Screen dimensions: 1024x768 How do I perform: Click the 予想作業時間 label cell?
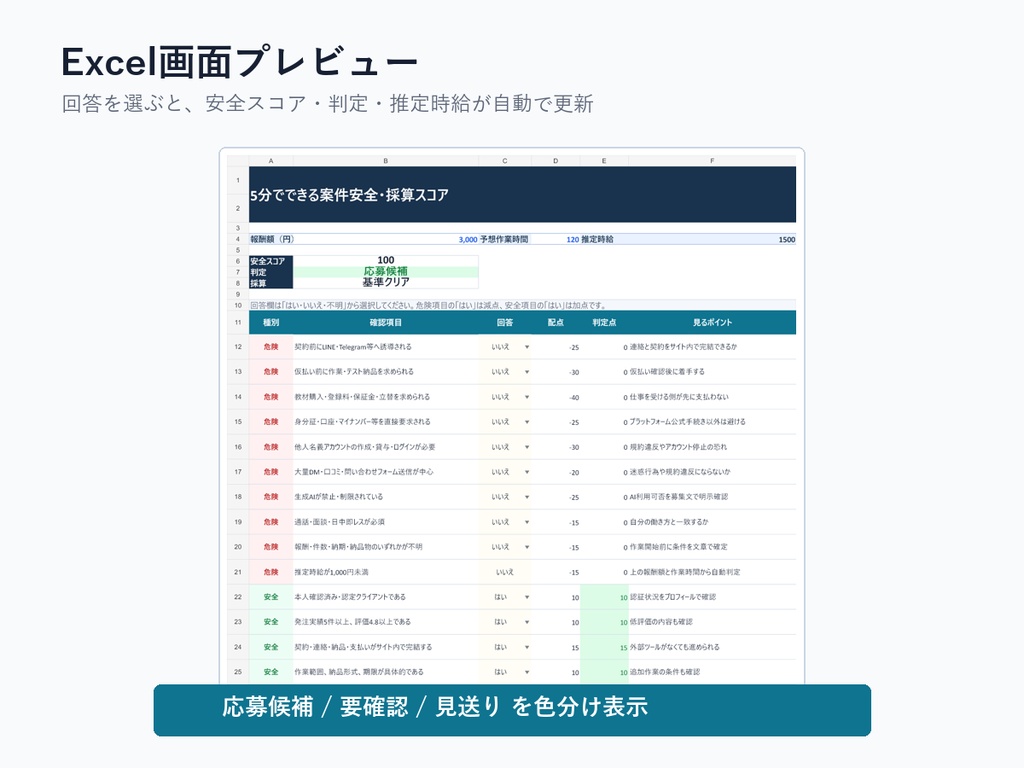pos(505,240)
